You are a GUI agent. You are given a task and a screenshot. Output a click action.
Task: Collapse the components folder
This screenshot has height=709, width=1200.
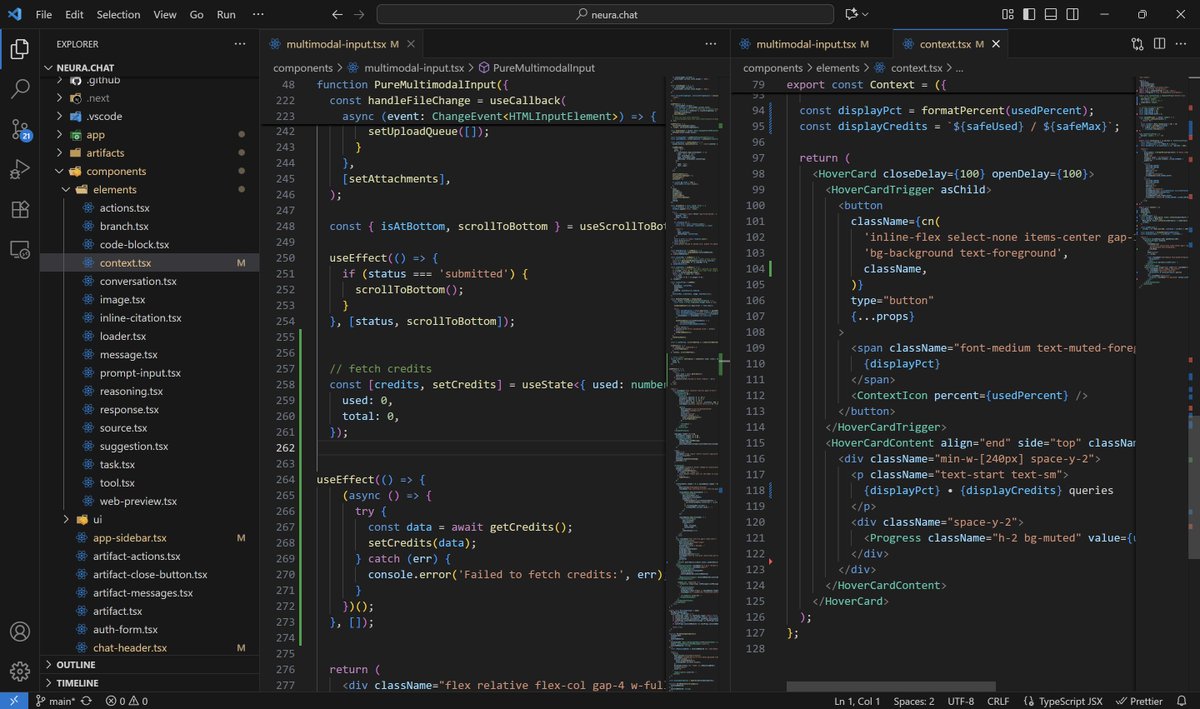pos(60,171)
